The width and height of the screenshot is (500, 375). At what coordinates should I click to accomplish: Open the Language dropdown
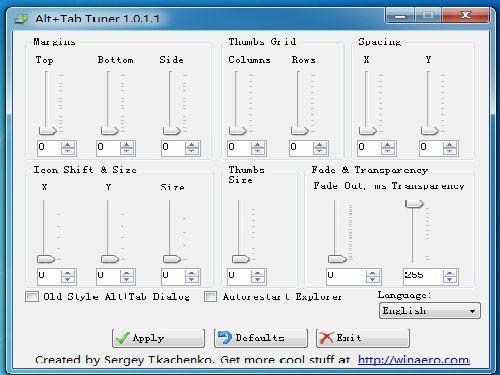point(430,311)
